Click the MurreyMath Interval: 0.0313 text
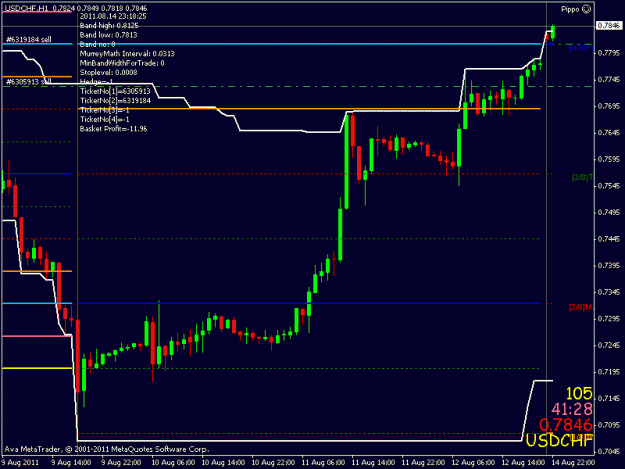 (127, 54)
